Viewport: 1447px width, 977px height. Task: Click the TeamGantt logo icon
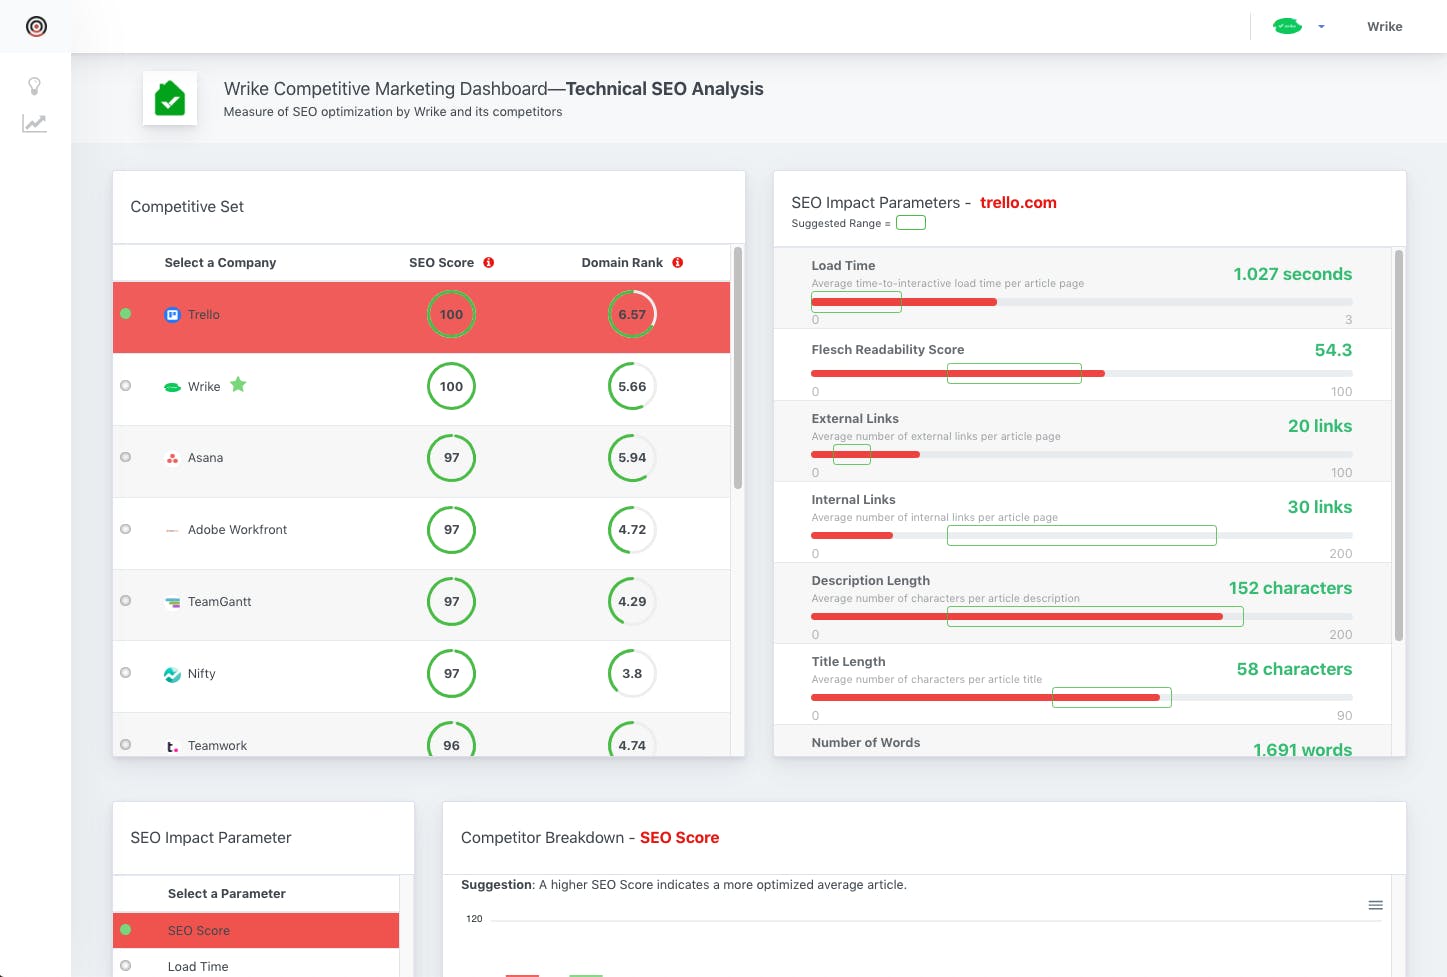[172, 602]
